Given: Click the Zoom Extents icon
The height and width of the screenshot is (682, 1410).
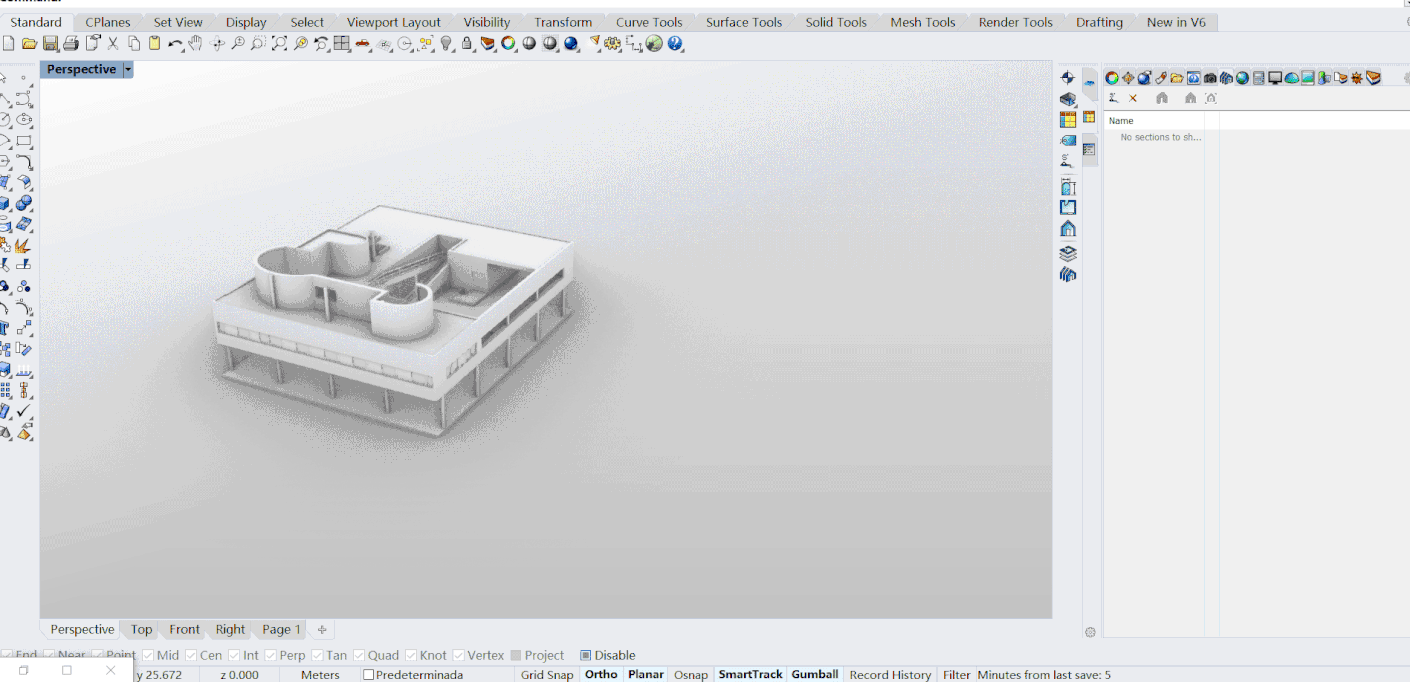Looking at the screenshot, I should tap(280, 43).
